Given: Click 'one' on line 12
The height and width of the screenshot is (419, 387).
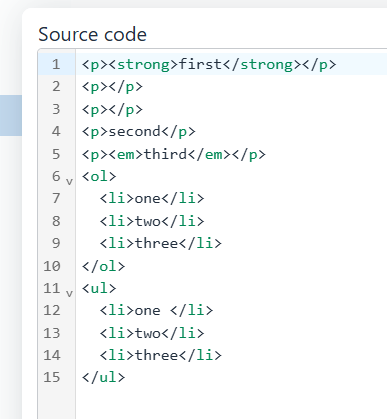Looking at the screenshot, I should (x=148, y=311).
